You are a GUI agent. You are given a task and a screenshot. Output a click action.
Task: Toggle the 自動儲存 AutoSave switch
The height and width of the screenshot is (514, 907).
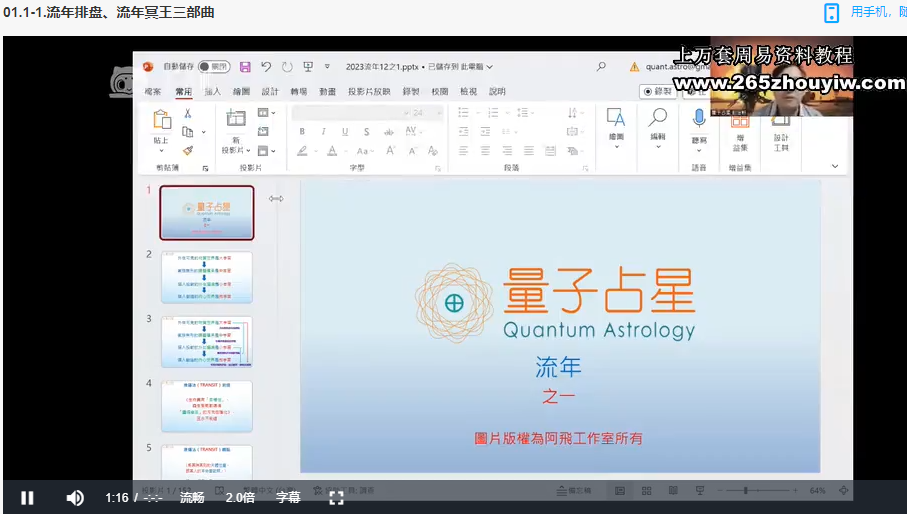tap(213, 66)
